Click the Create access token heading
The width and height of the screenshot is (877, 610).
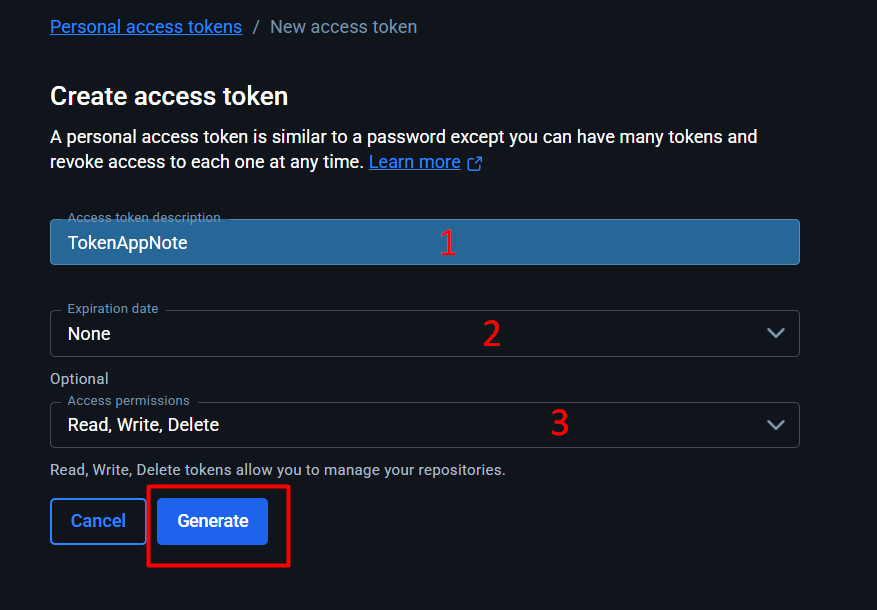tap(169, 96)
